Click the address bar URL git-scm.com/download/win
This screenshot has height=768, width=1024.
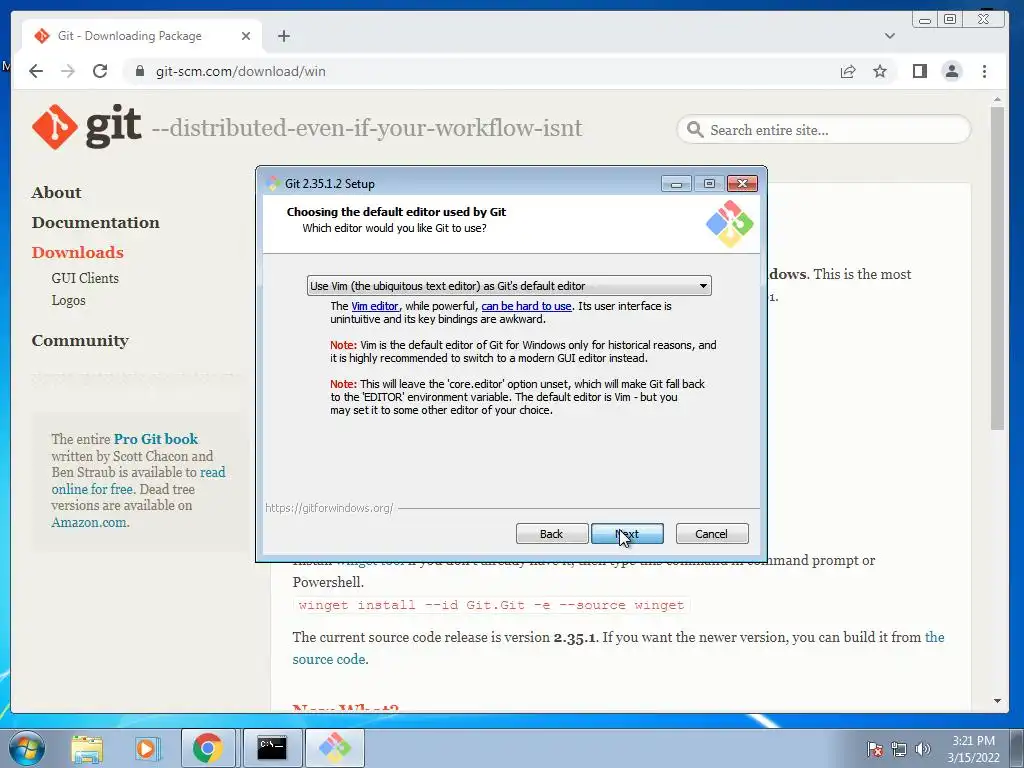240,71
